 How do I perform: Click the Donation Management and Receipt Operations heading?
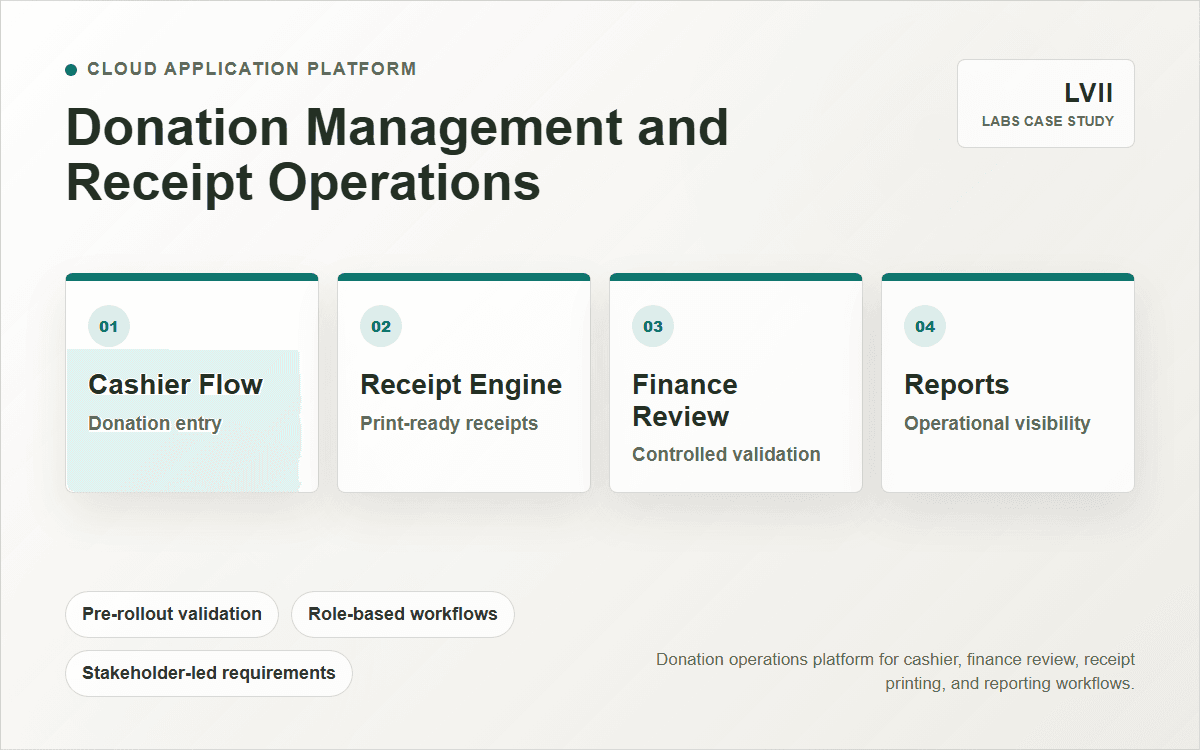click(x=397, y=155)
